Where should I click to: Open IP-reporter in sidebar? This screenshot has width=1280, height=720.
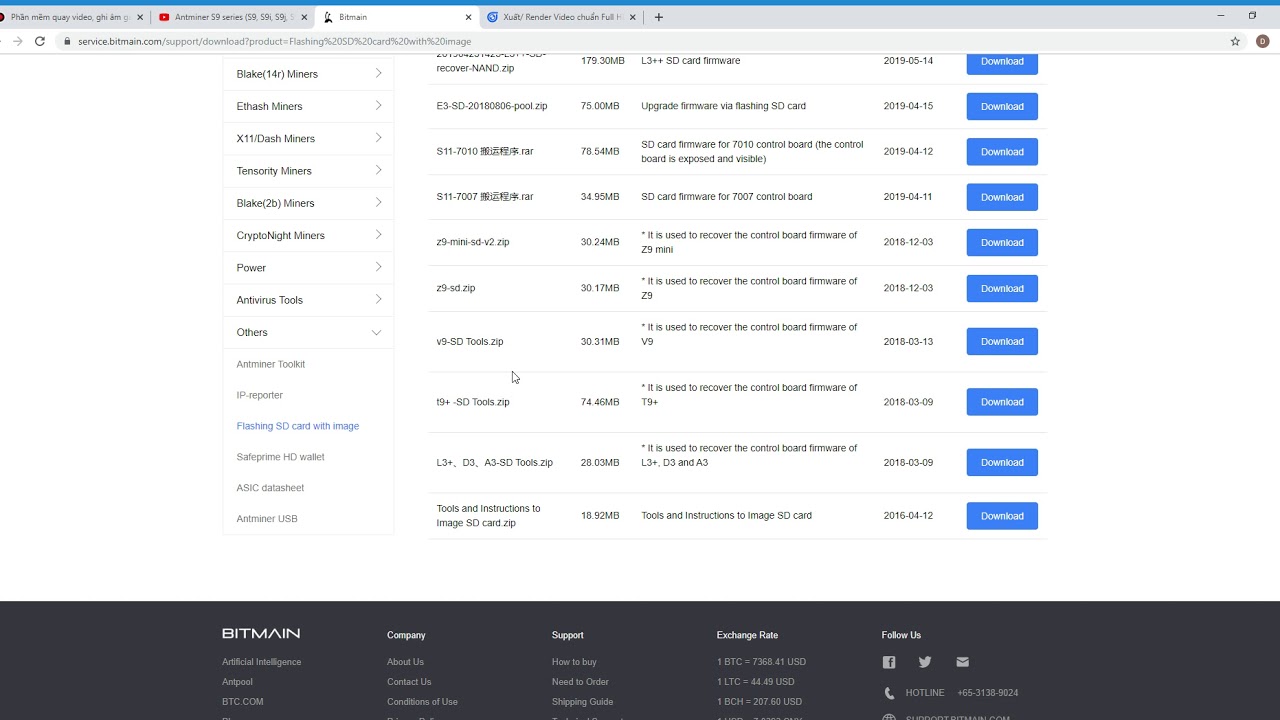pyautogui.click(x=260, y=395)
